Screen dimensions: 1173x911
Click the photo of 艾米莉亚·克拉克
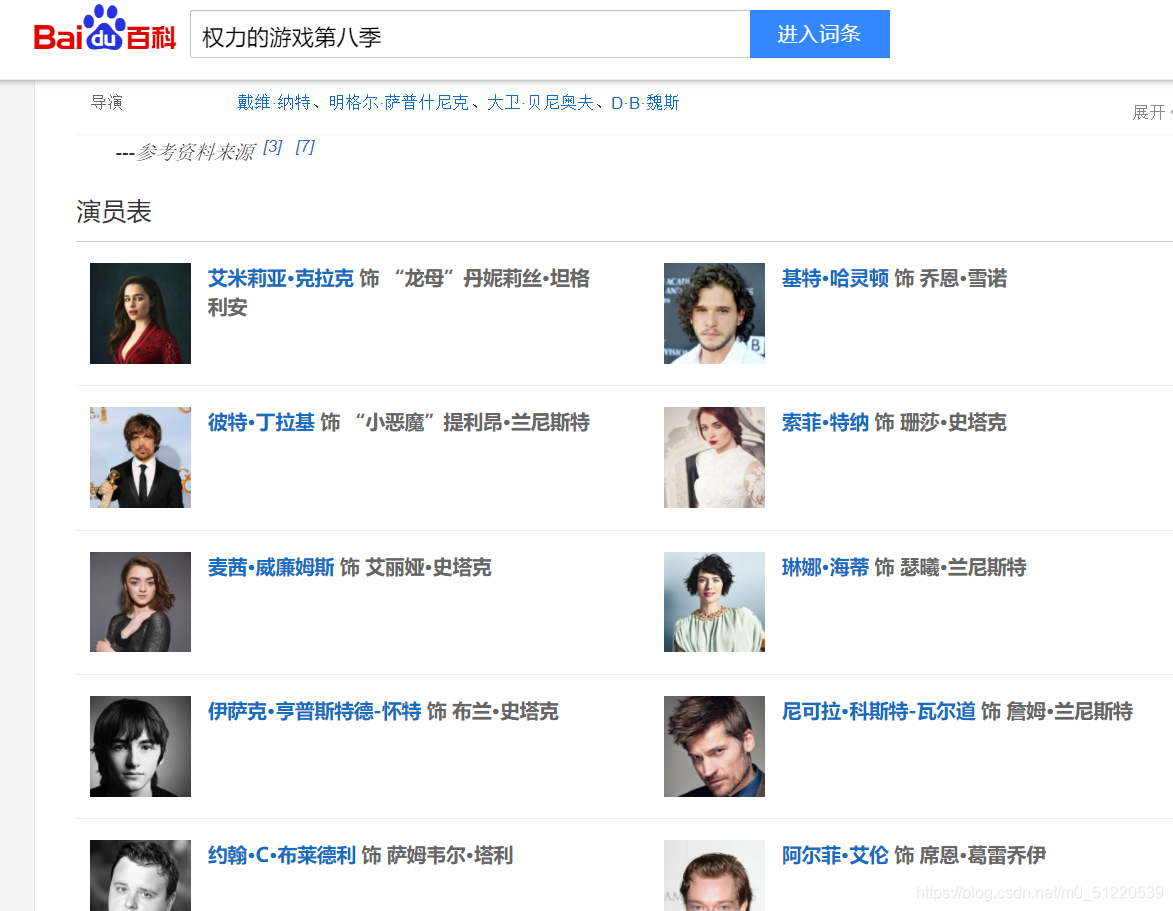click(140, 313)
